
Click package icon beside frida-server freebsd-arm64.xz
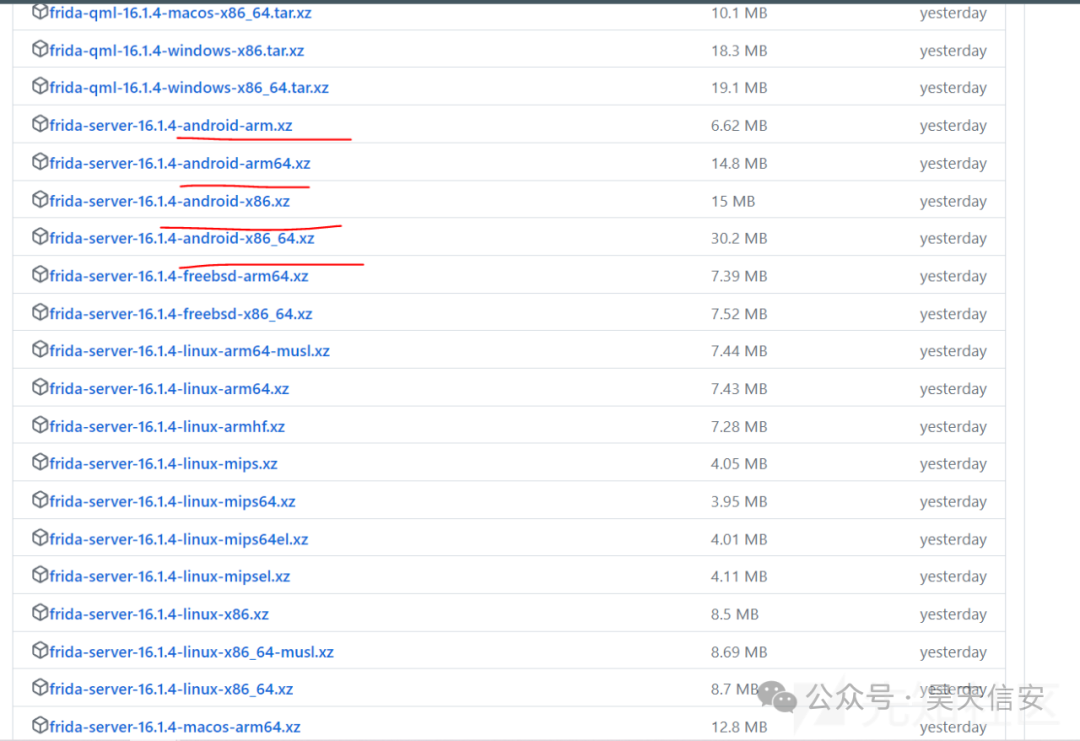click(x=40, y=275)
